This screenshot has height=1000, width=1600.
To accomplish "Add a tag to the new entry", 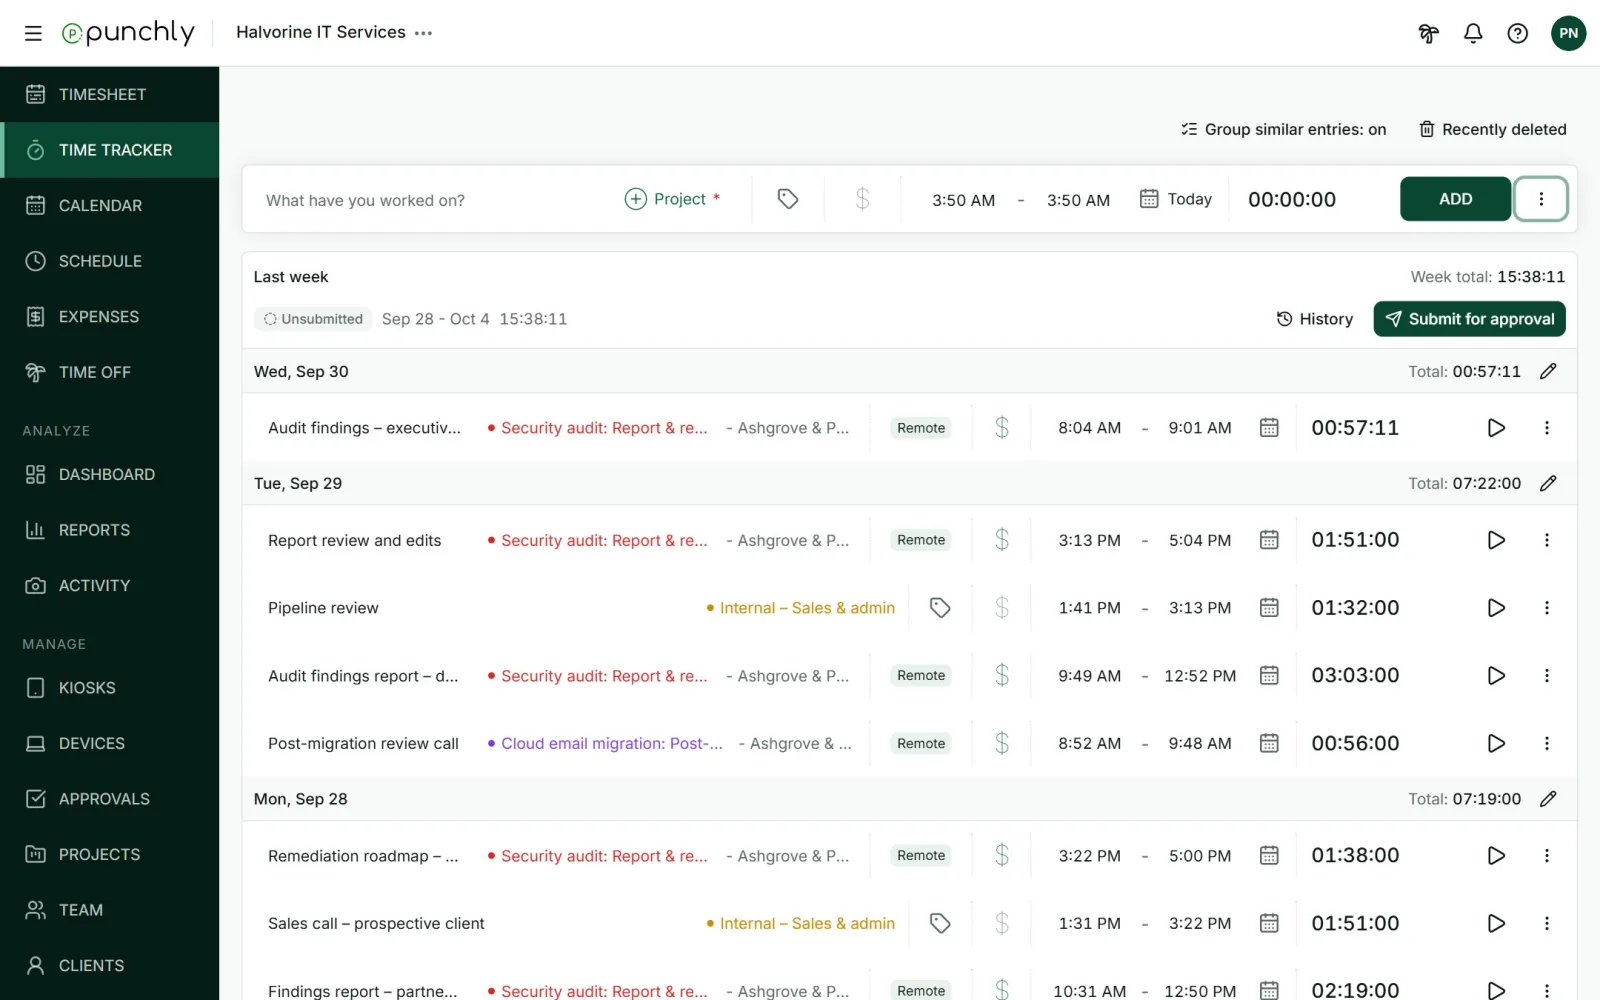I will [x=788, y=199].
